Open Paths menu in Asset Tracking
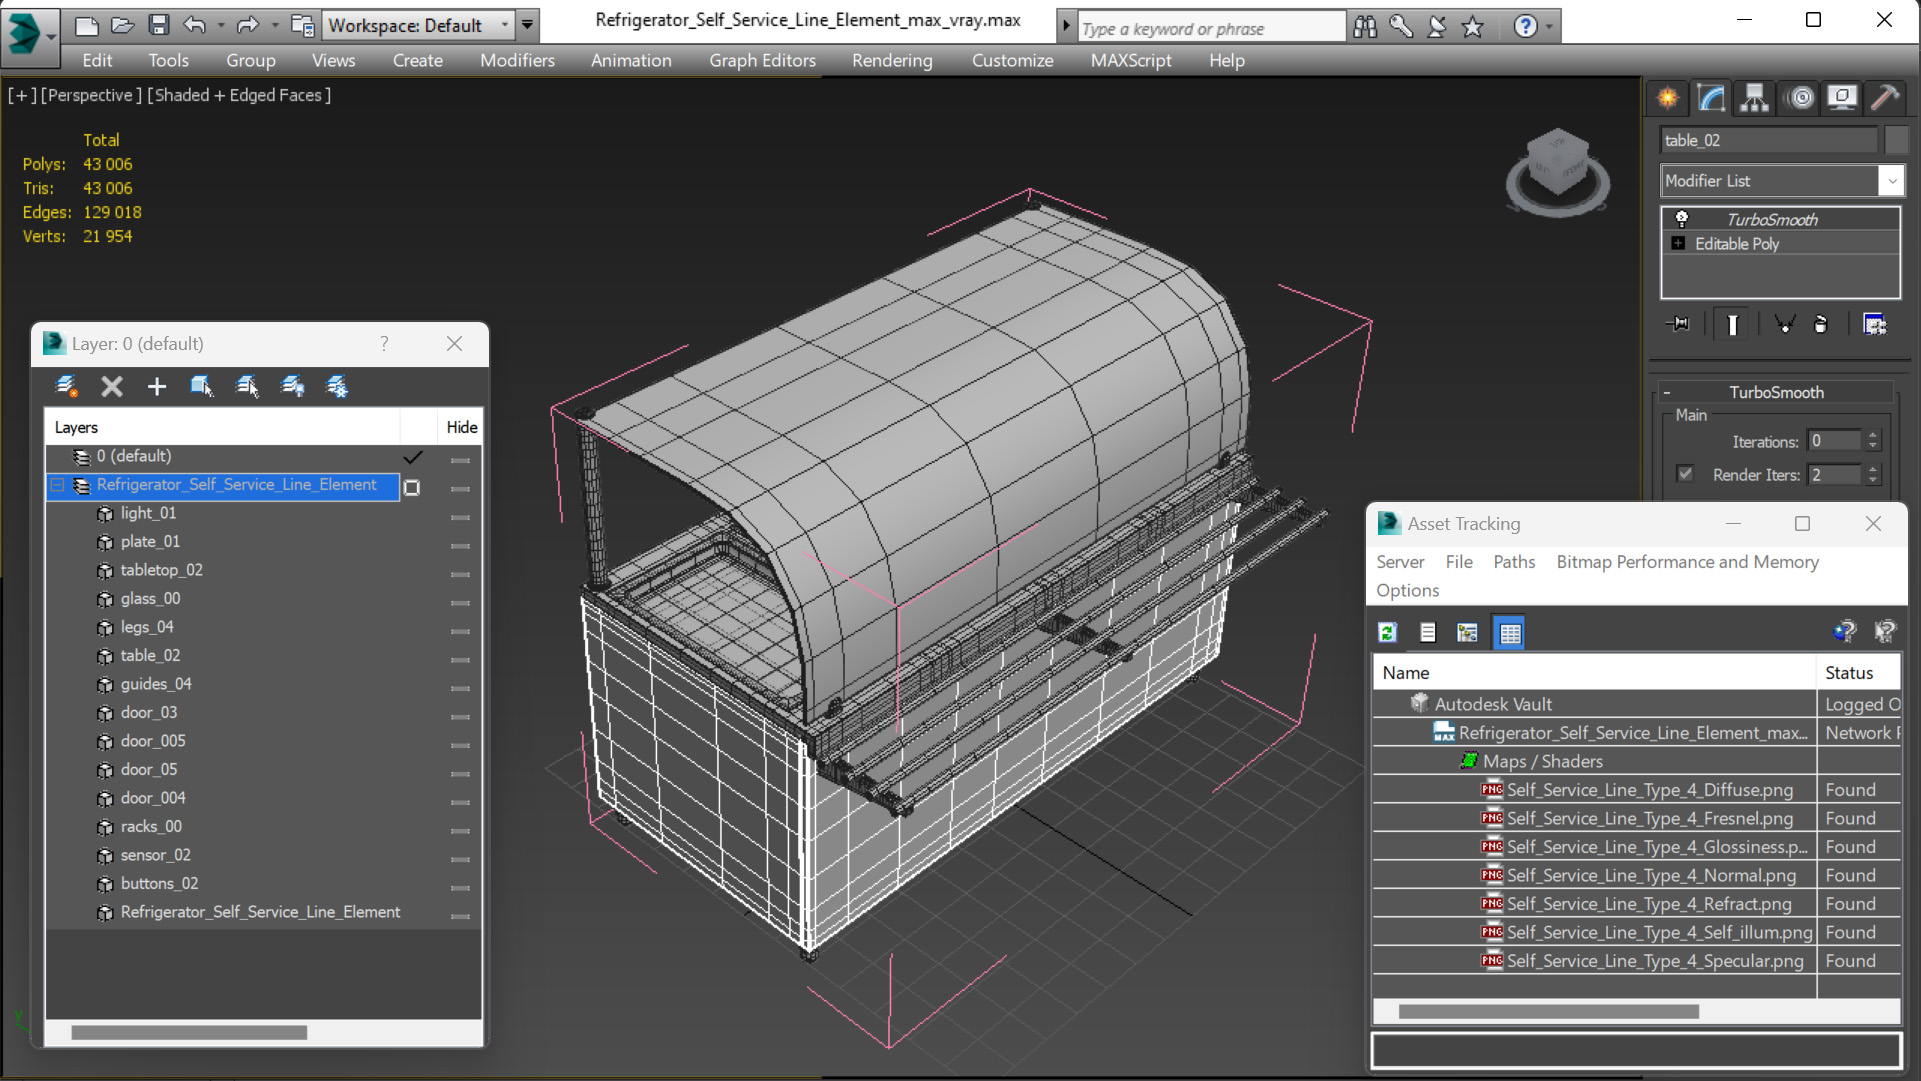1921x1081 pixels. [x=1514, y=562]
